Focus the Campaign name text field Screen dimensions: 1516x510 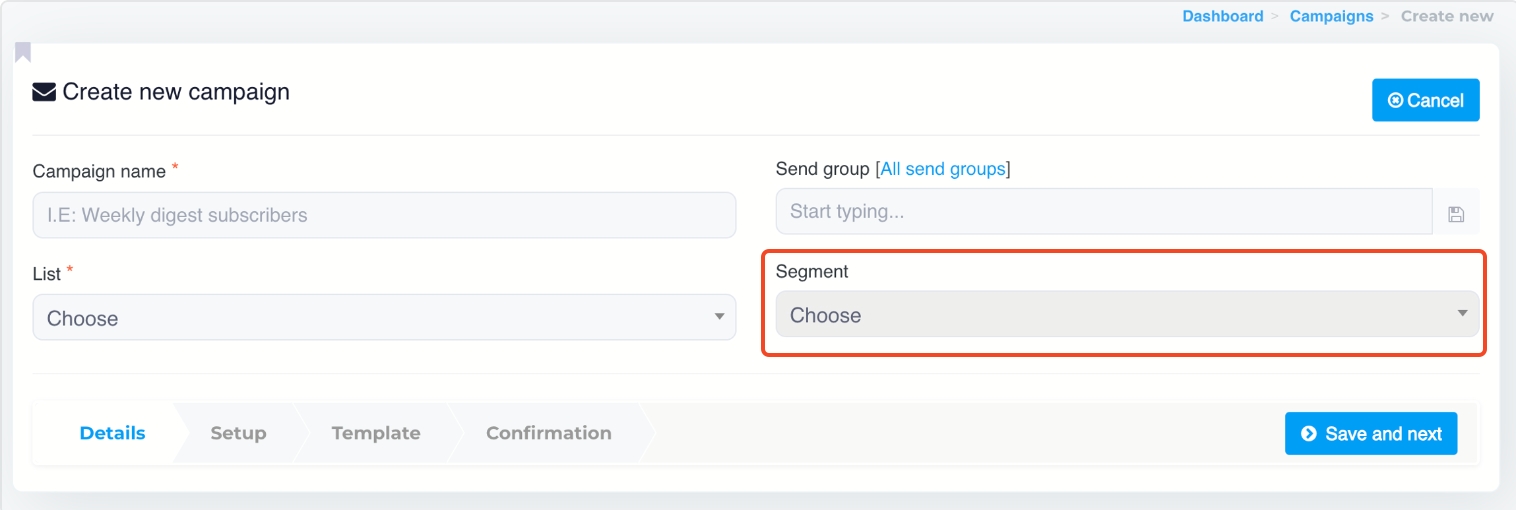click(384, 215)
